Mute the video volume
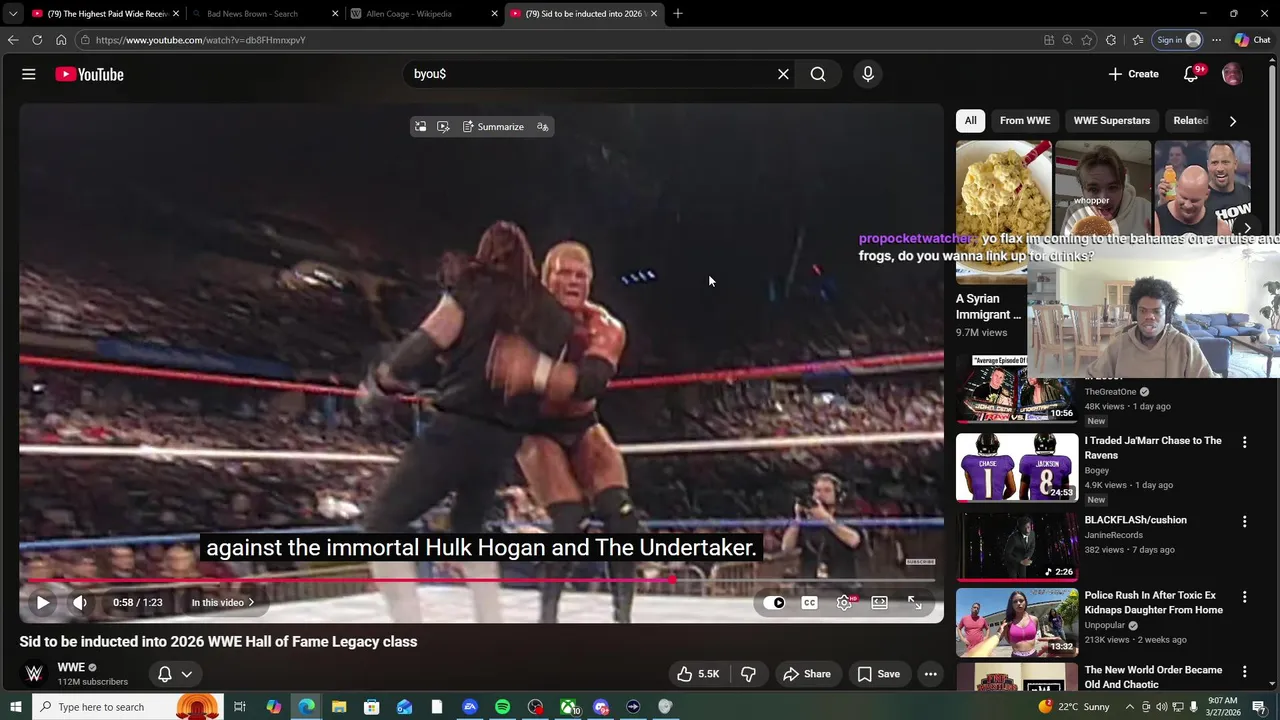This screenshot has width=1280, height=720. (x=80, y=602)
